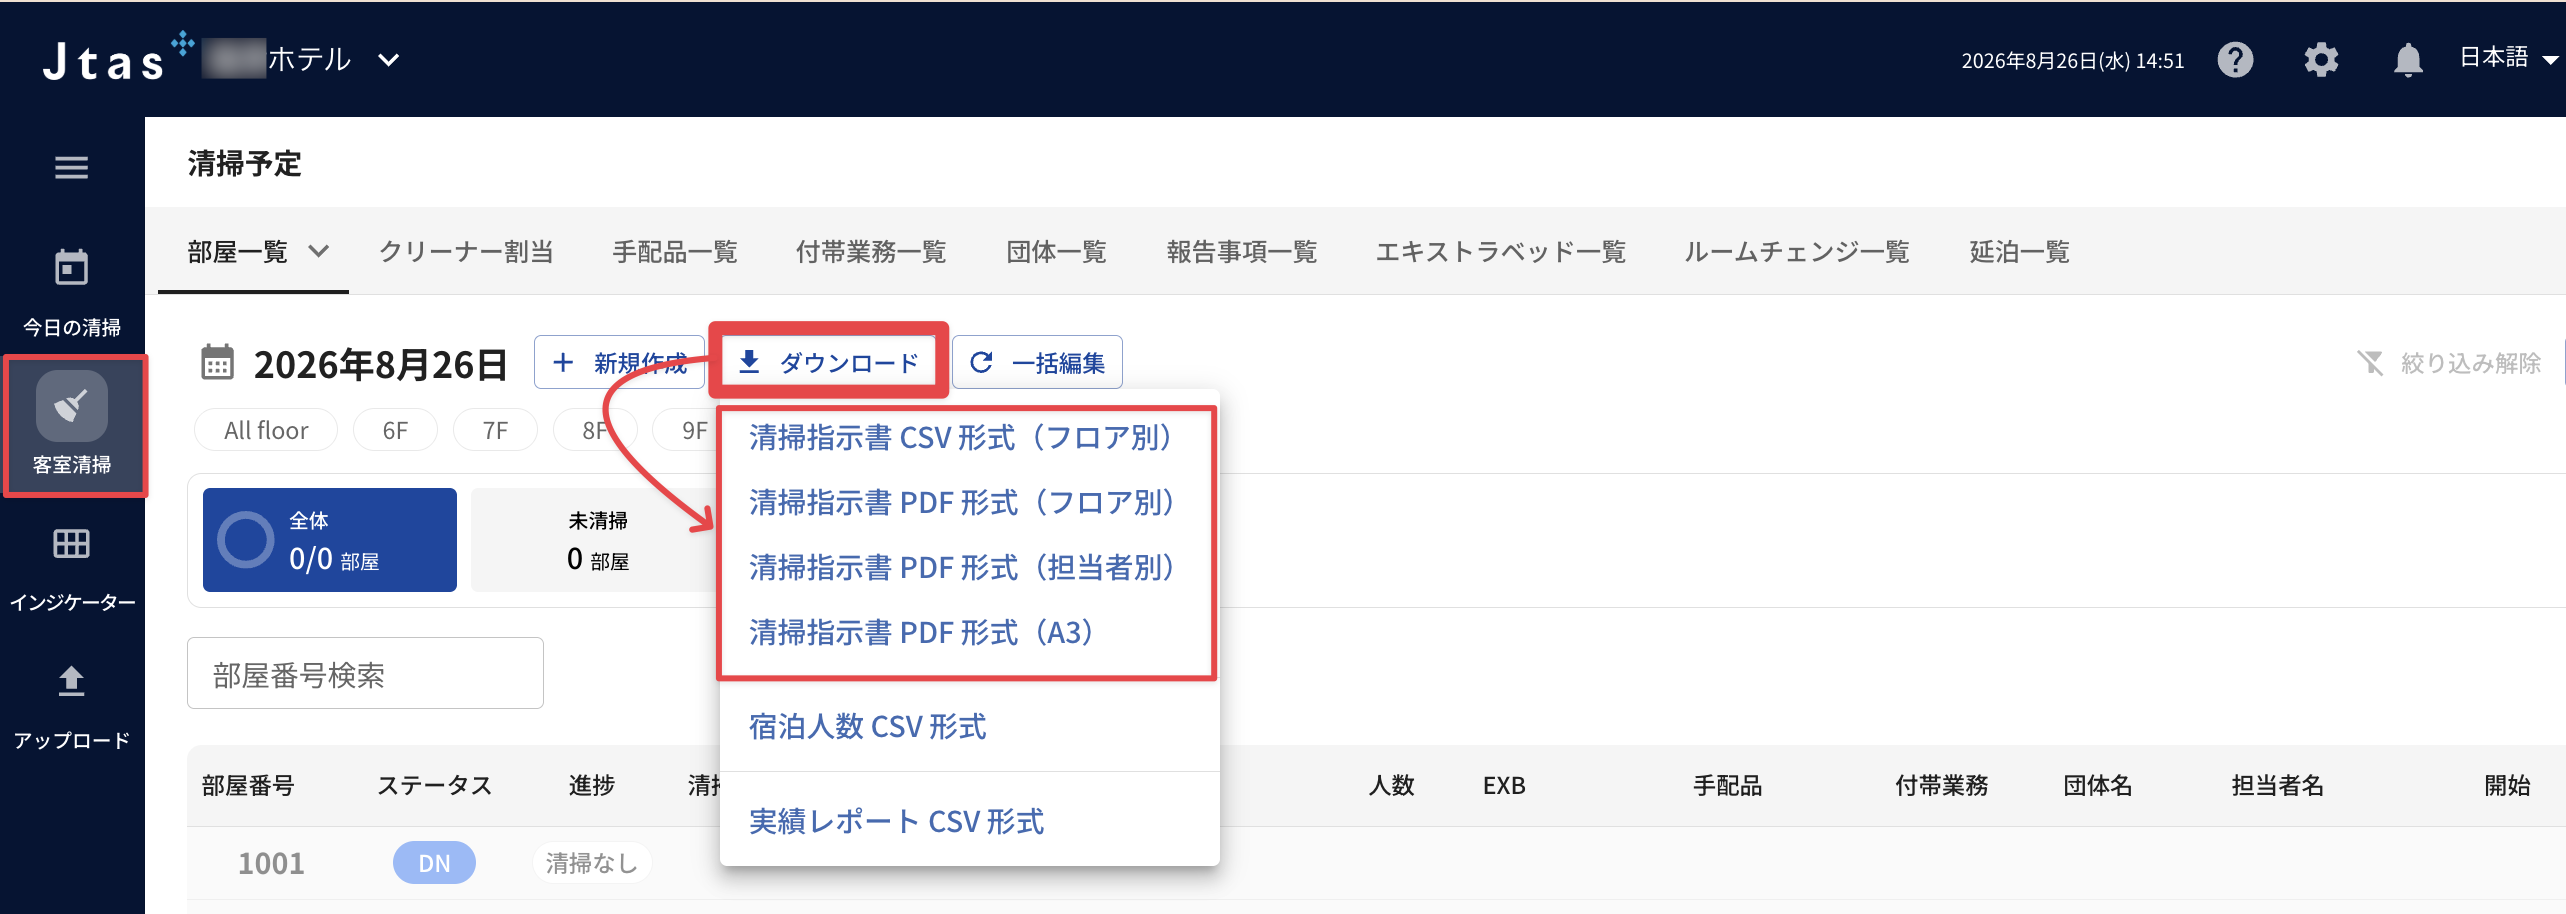This screenshot has height=914, width=2566.
Task: Open the 日本語 language dropdown
Action: 2507,58
